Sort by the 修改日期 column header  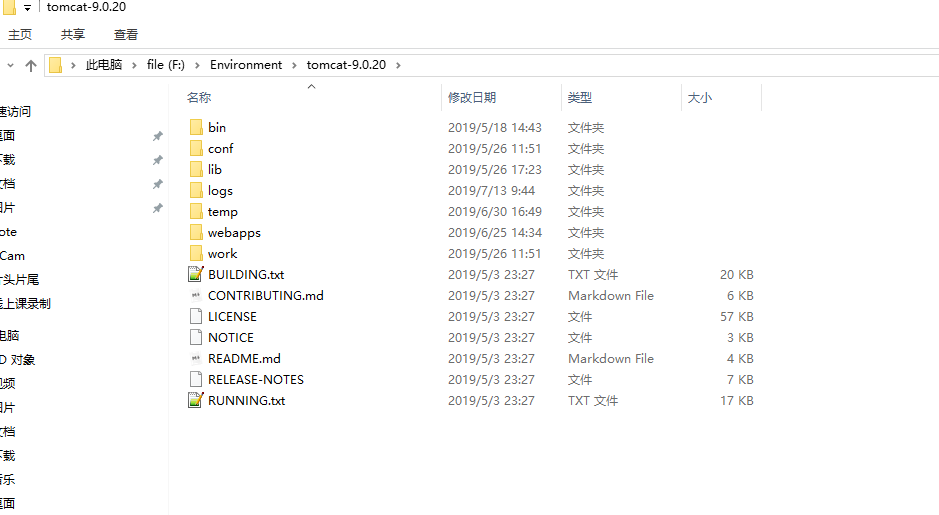(502, 98)
